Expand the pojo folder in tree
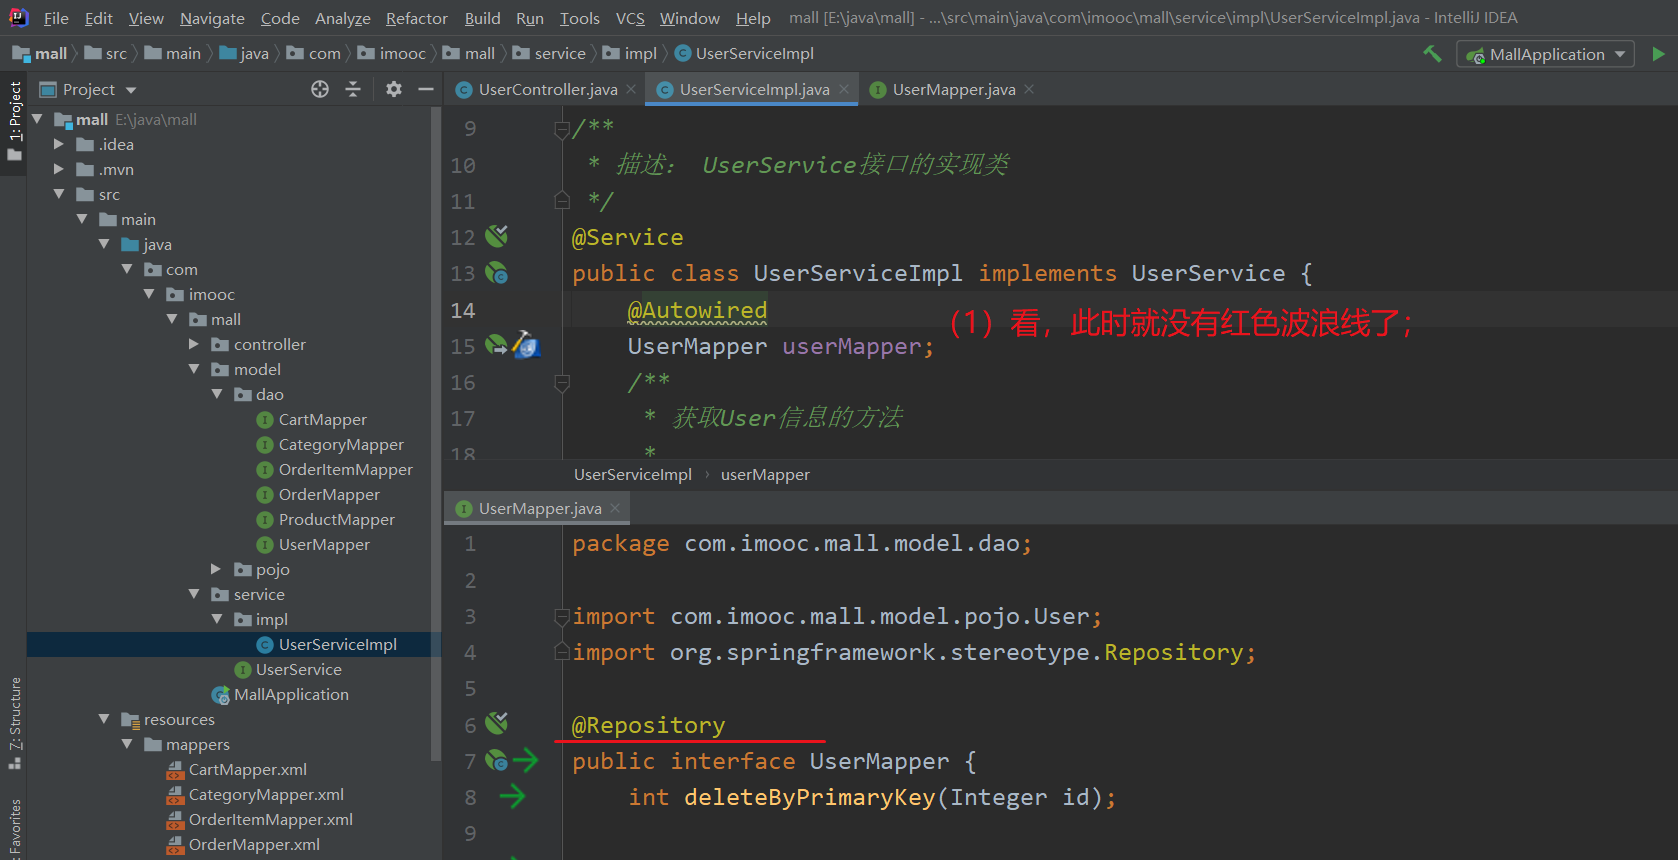 (216, 569)
